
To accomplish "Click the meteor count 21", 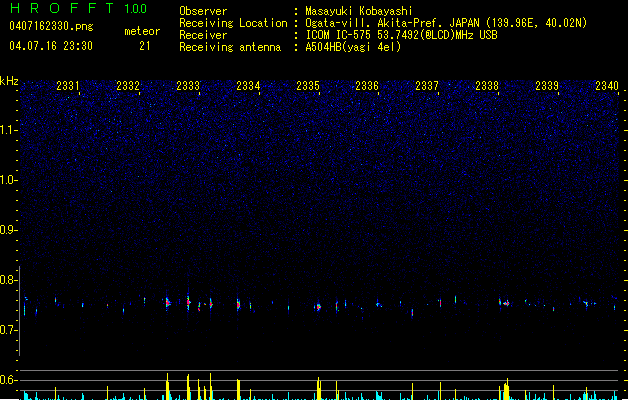I will [x=145, y=46].
